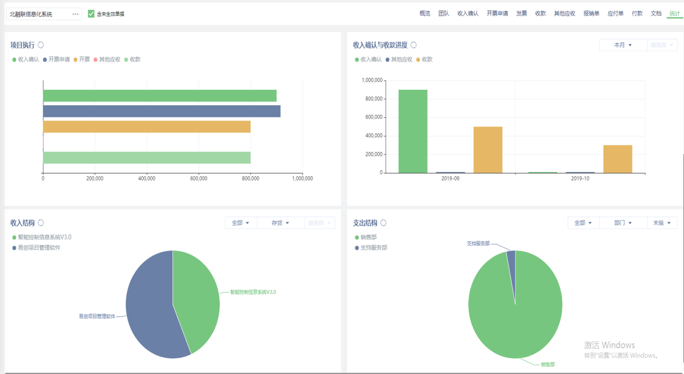
Task: Click the orange 开票 horizontal bar
Action: pos(147,127)
